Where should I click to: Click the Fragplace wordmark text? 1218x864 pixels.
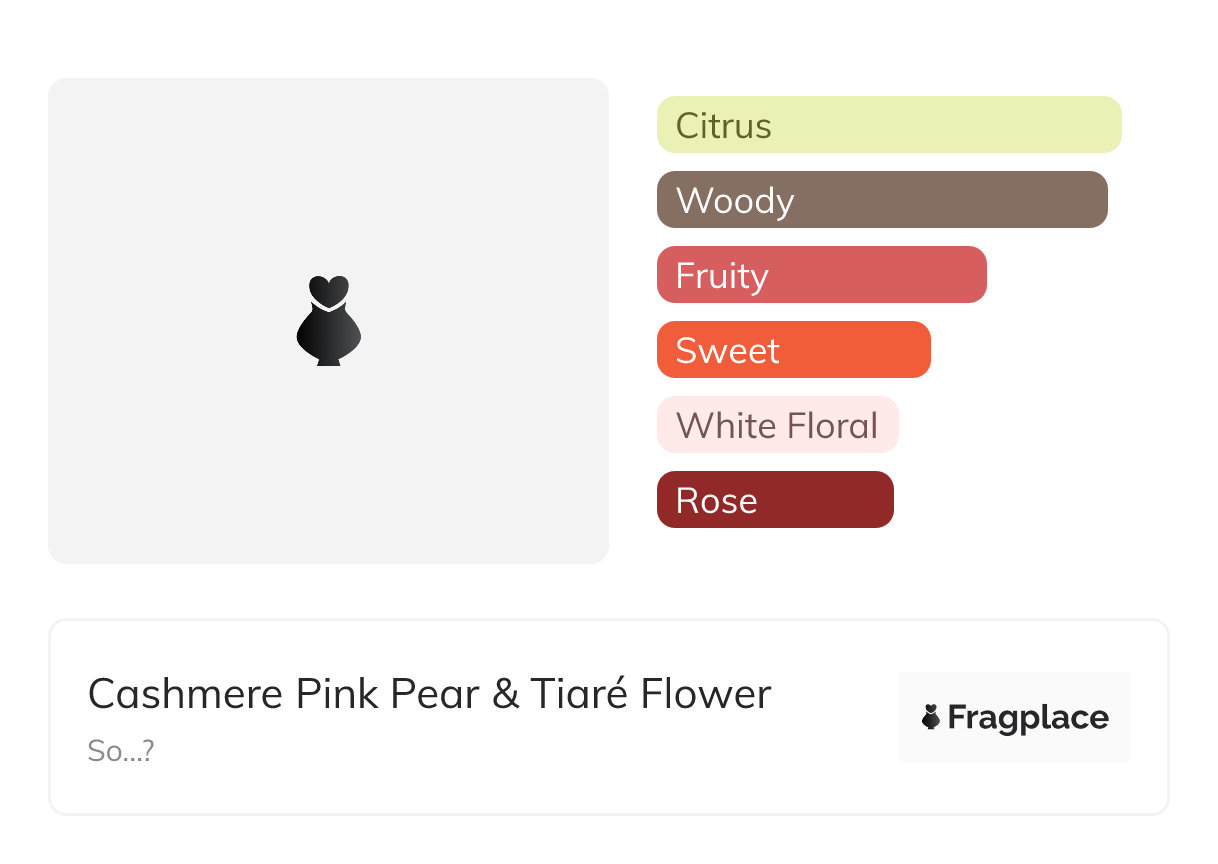pos(1028,718)
